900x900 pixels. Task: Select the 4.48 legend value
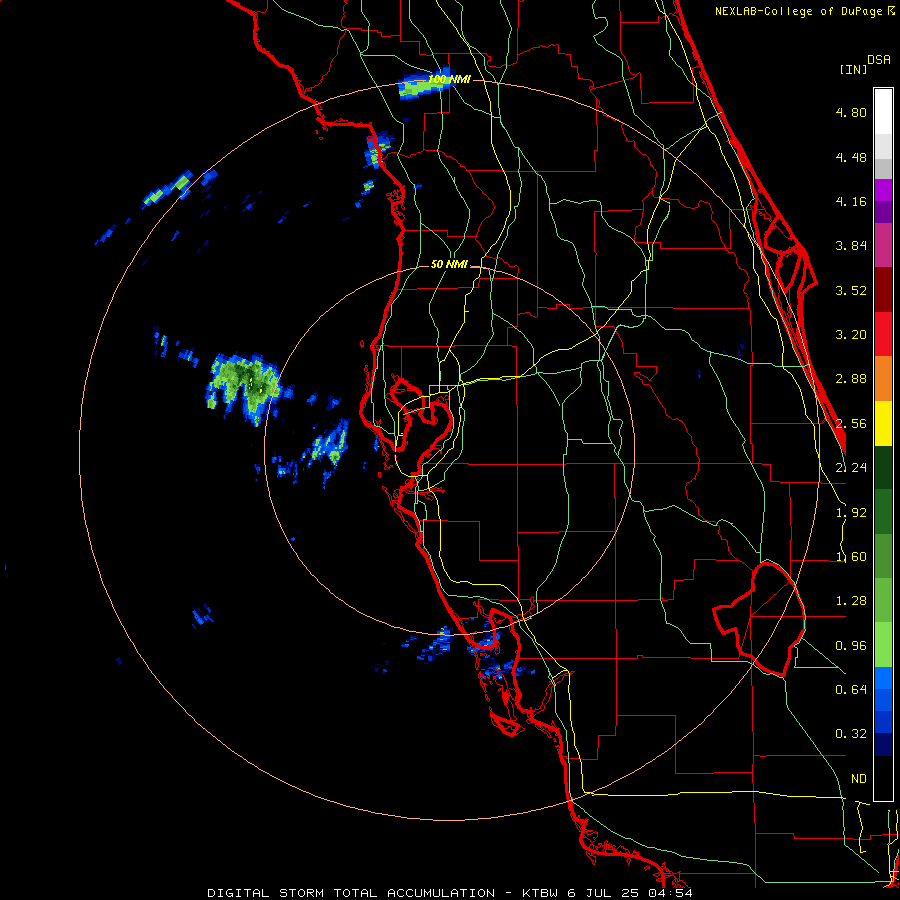[x=851, y=157]
